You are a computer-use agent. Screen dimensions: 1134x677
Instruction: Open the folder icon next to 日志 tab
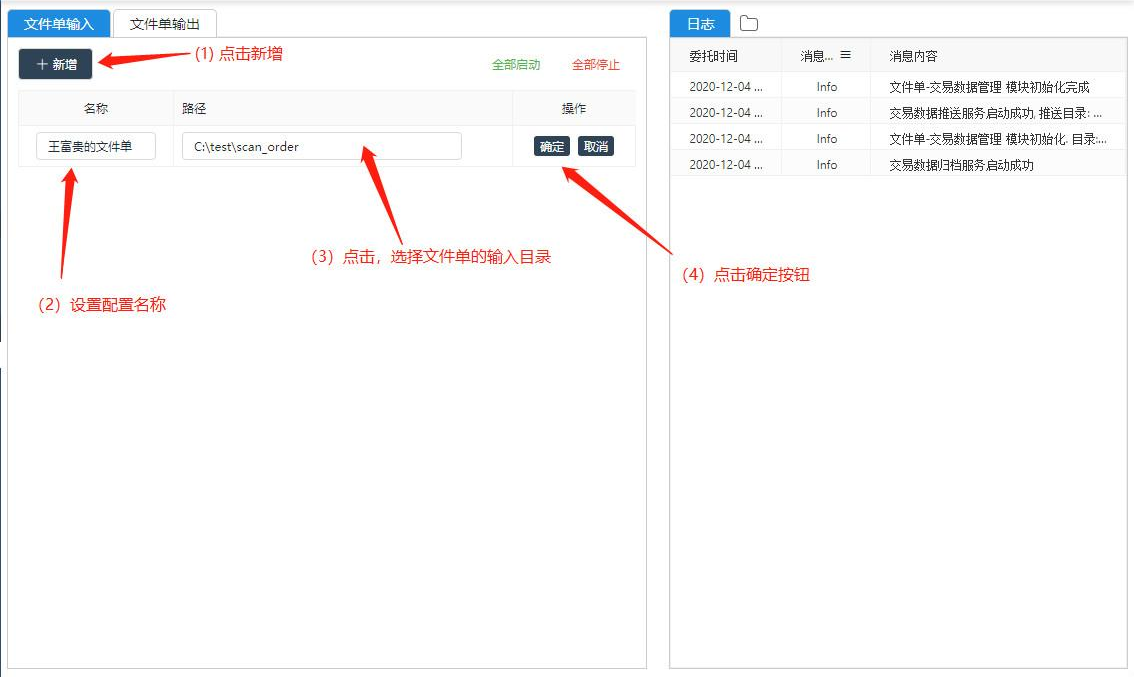coord(749,24)
